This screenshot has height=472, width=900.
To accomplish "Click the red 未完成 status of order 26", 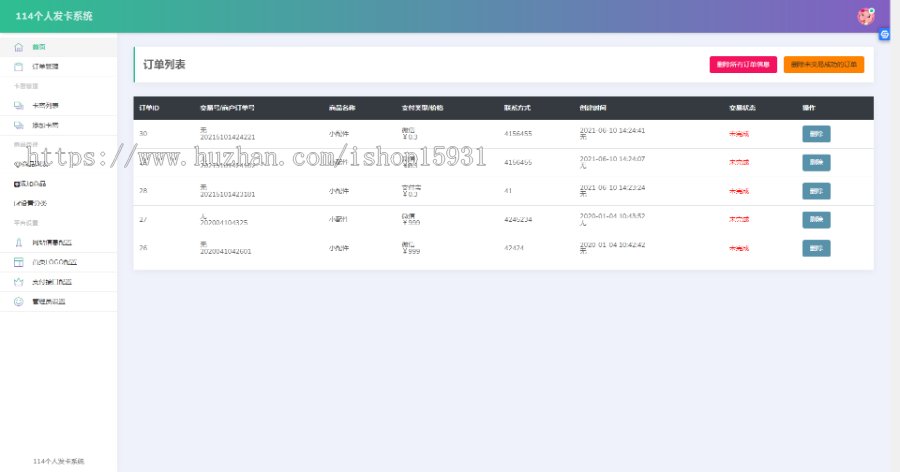I will 739,248.
